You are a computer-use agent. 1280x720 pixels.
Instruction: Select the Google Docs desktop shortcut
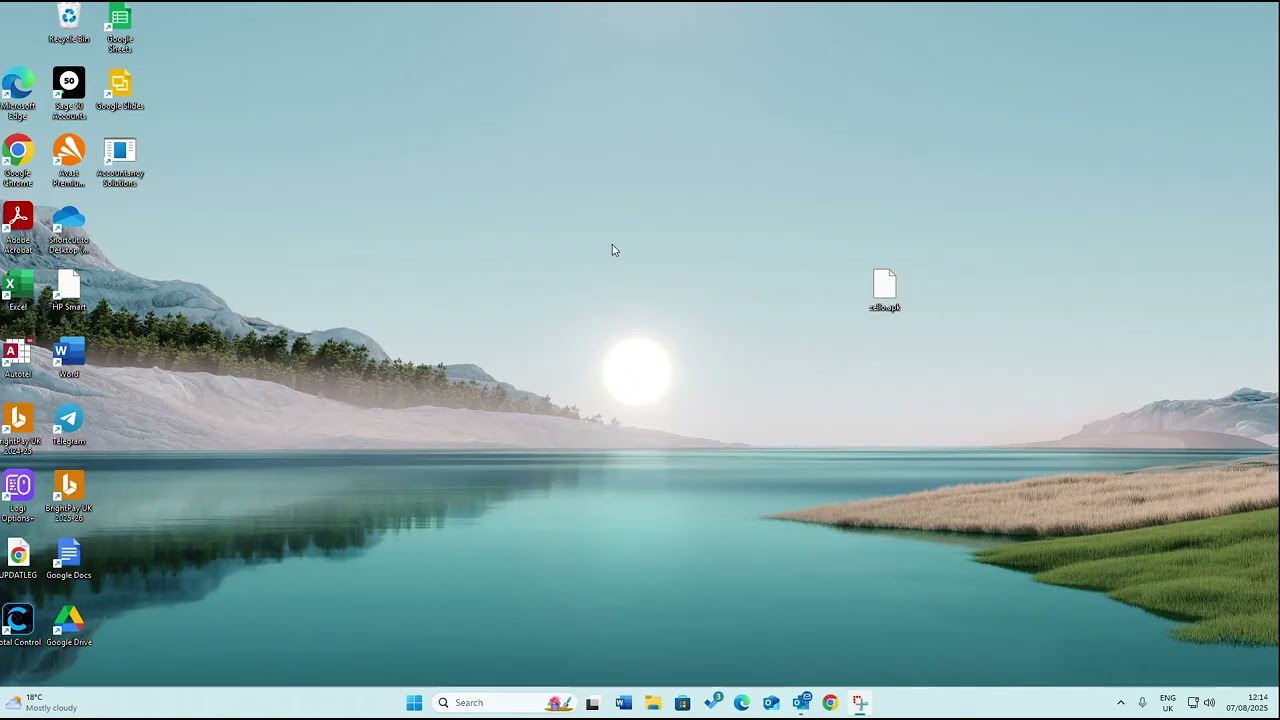(x=69, y=558)
